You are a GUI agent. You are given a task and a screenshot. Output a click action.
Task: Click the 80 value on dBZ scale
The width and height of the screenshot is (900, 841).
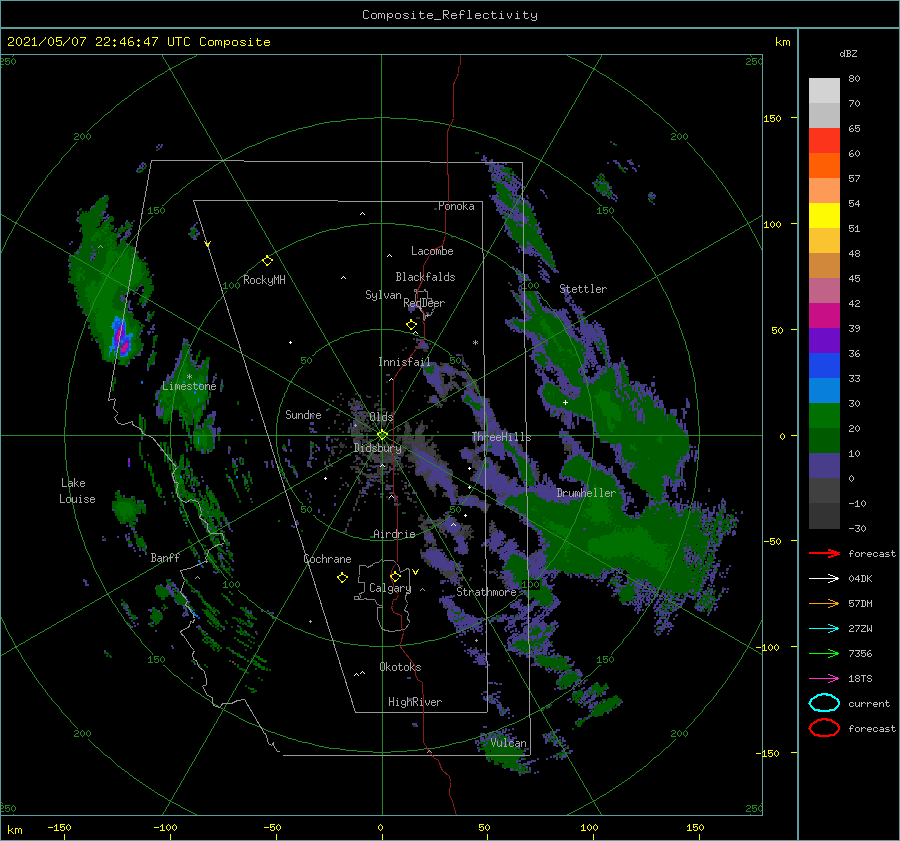[854, 79]
